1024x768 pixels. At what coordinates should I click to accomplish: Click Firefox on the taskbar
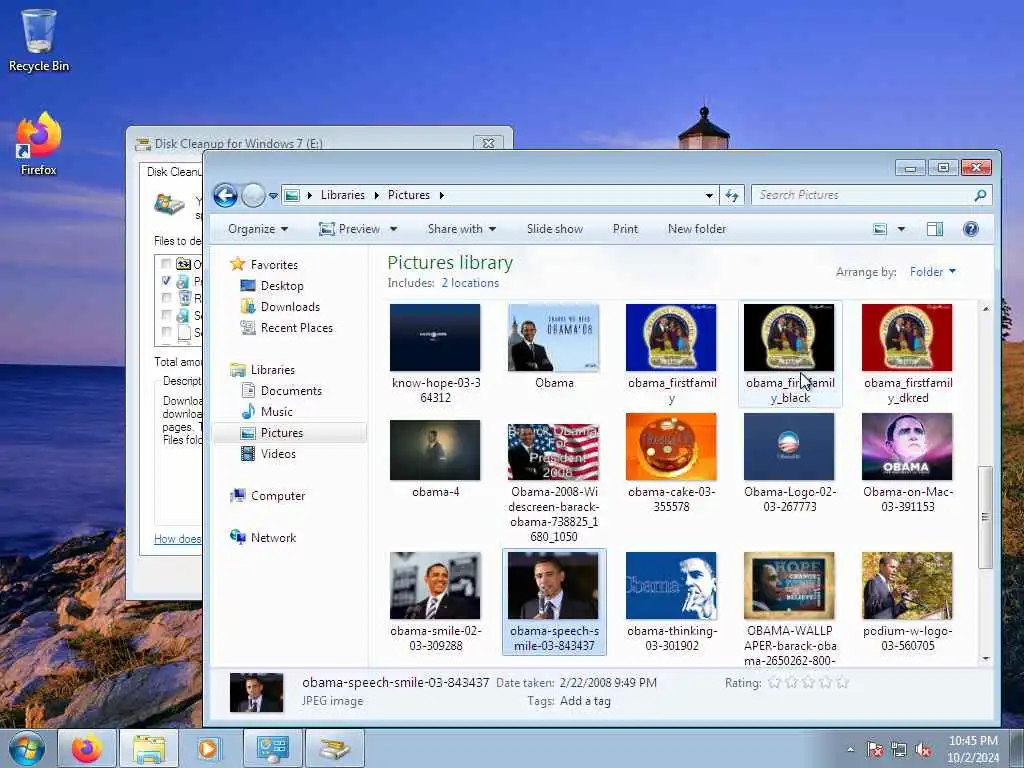(87, 748)
